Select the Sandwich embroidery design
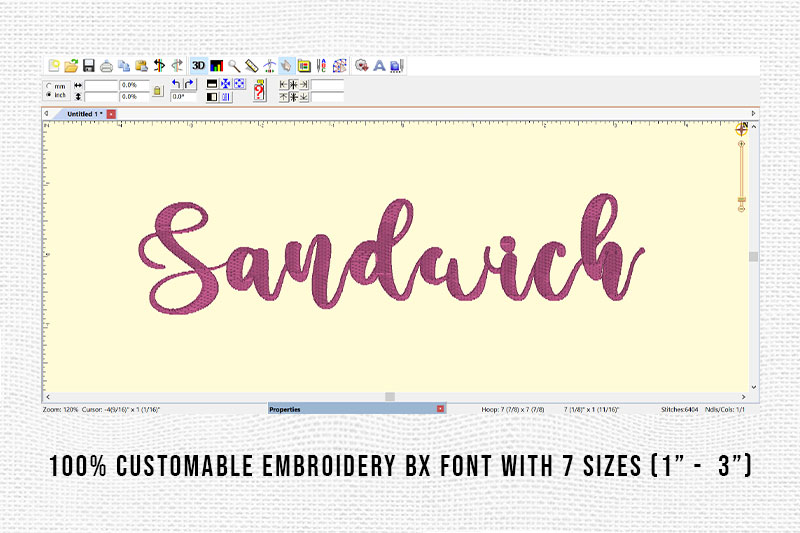This screenshot has height=533, width=800. (391, 254)
